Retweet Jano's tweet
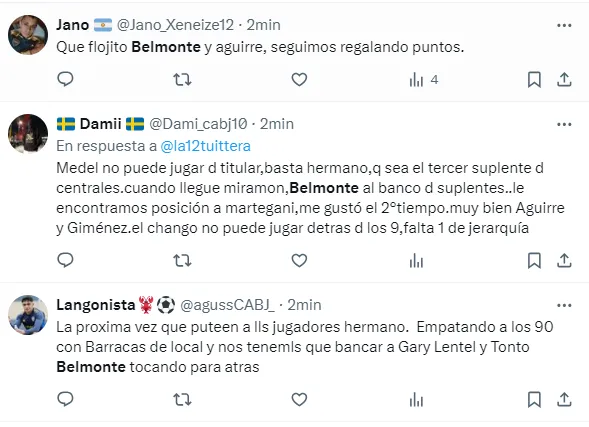 click(182, 80)
